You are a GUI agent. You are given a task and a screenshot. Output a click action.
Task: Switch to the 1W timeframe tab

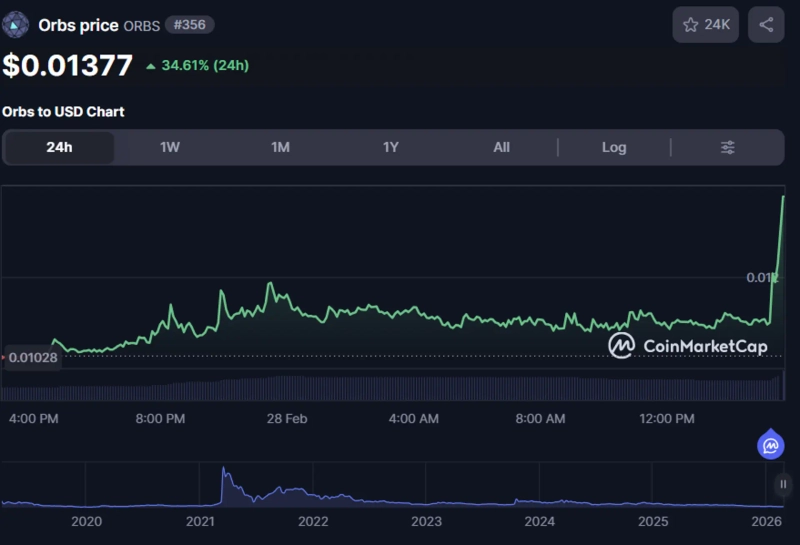click(170, 148)
